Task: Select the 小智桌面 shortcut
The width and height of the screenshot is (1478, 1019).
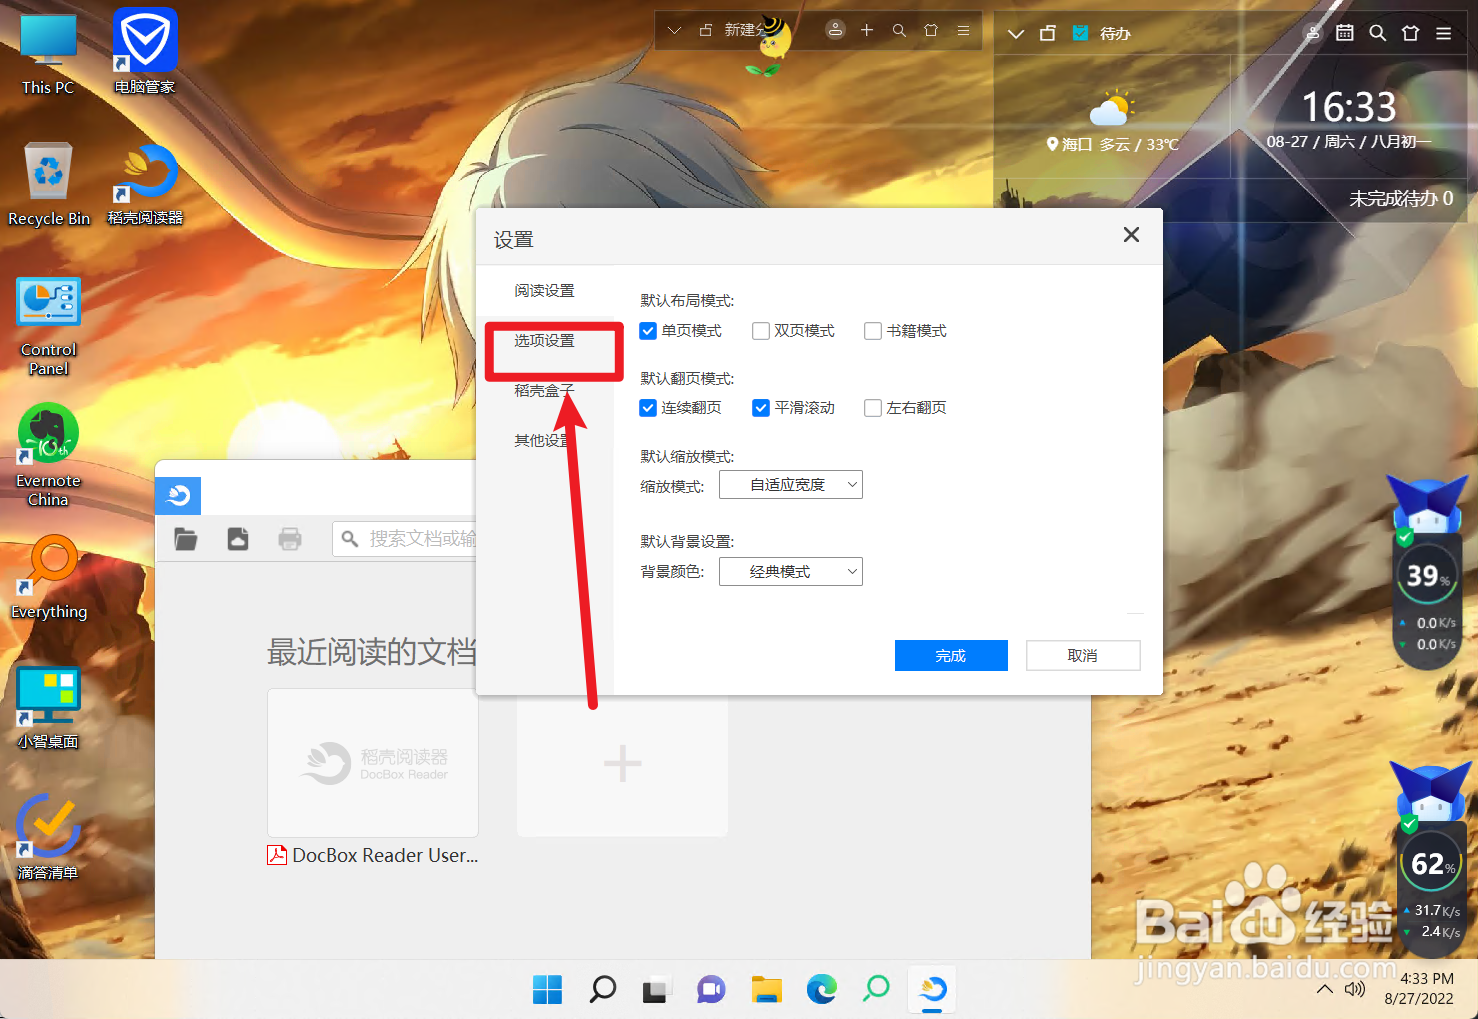Action: [x=48, y=707]
